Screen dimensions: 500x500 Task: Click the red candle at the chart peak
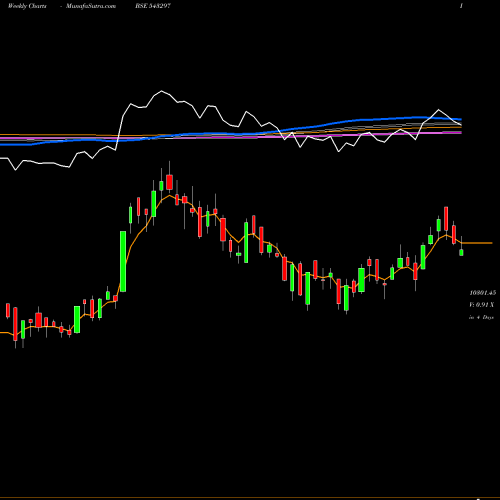click(169, 182)
